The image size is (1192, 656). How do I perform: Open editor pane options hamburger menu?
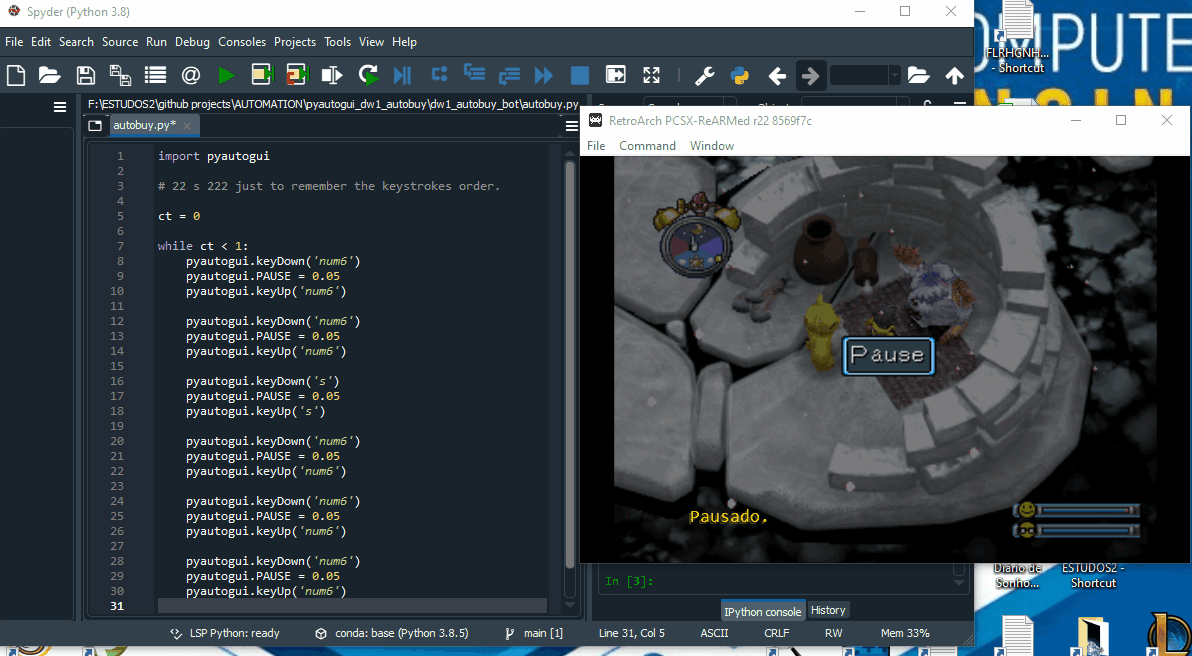tap(572, 125)
